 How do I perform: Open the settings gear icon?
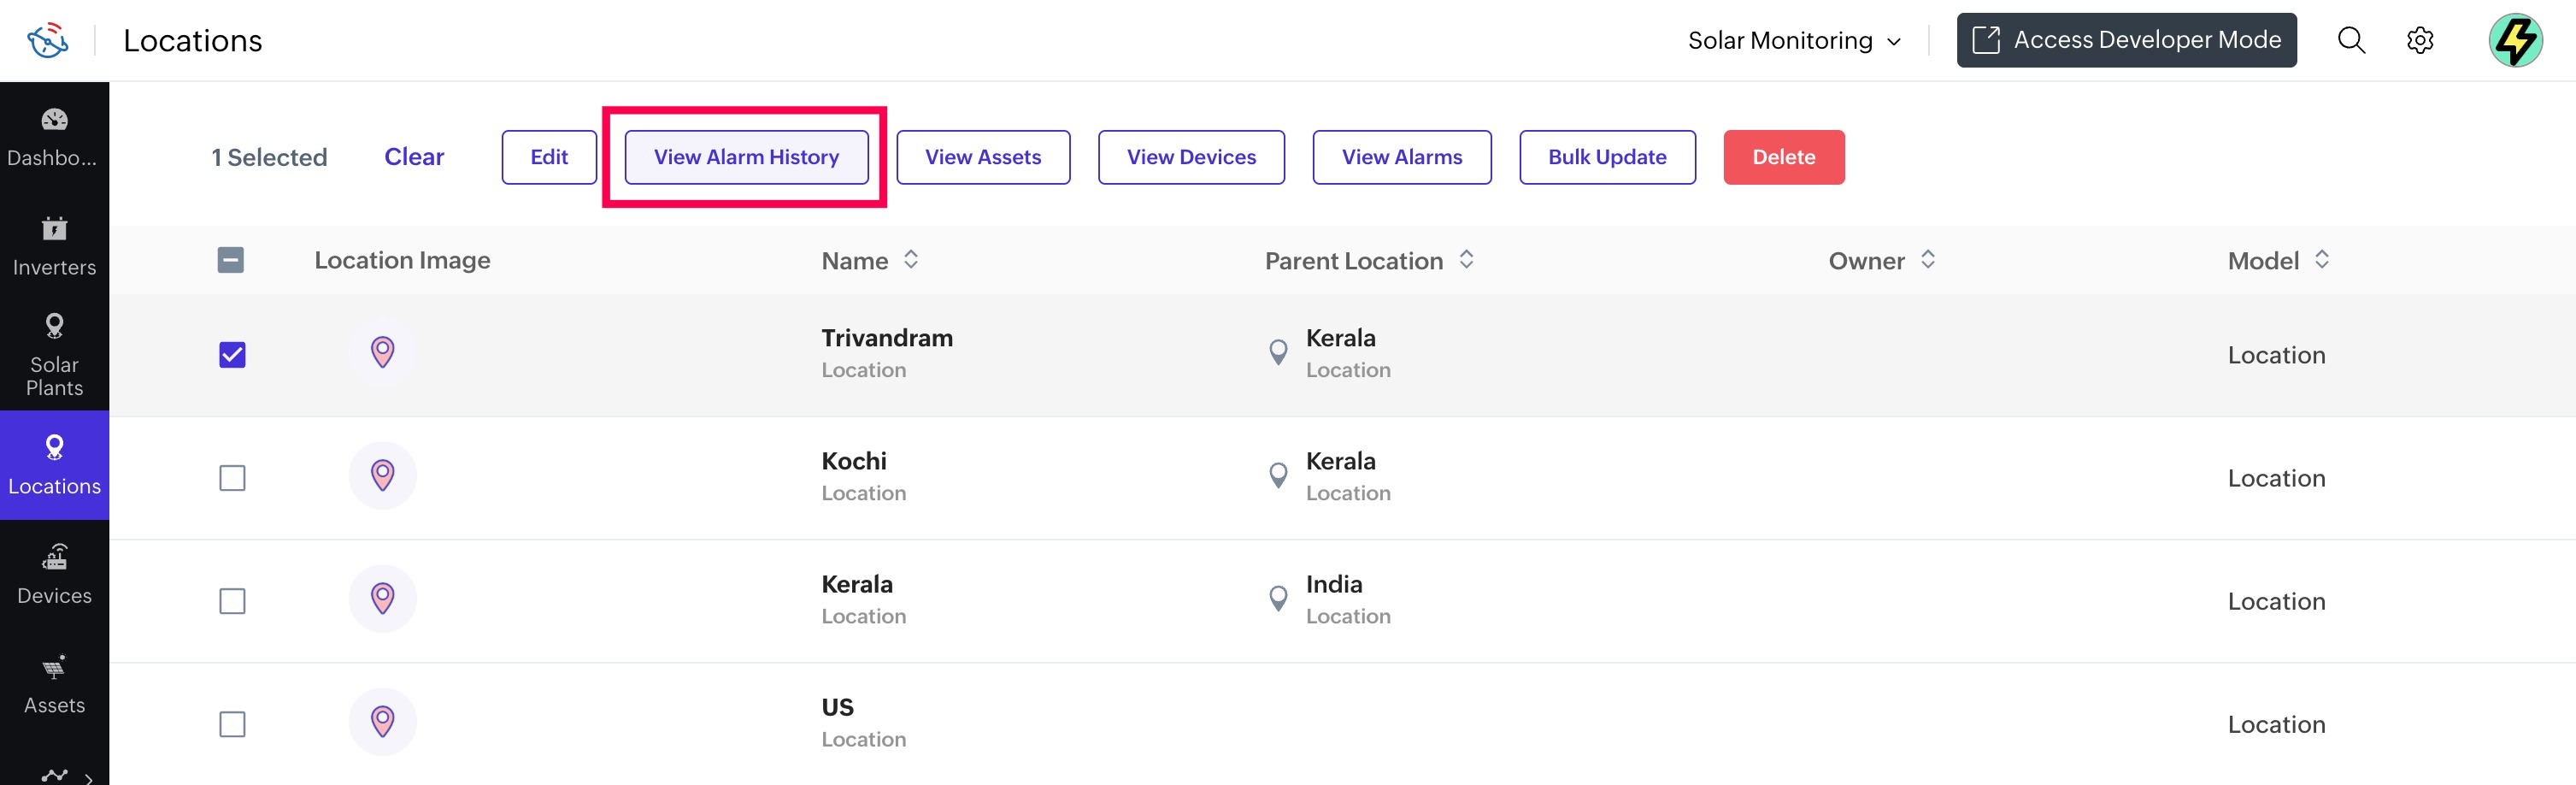[x=2419, y=40]
